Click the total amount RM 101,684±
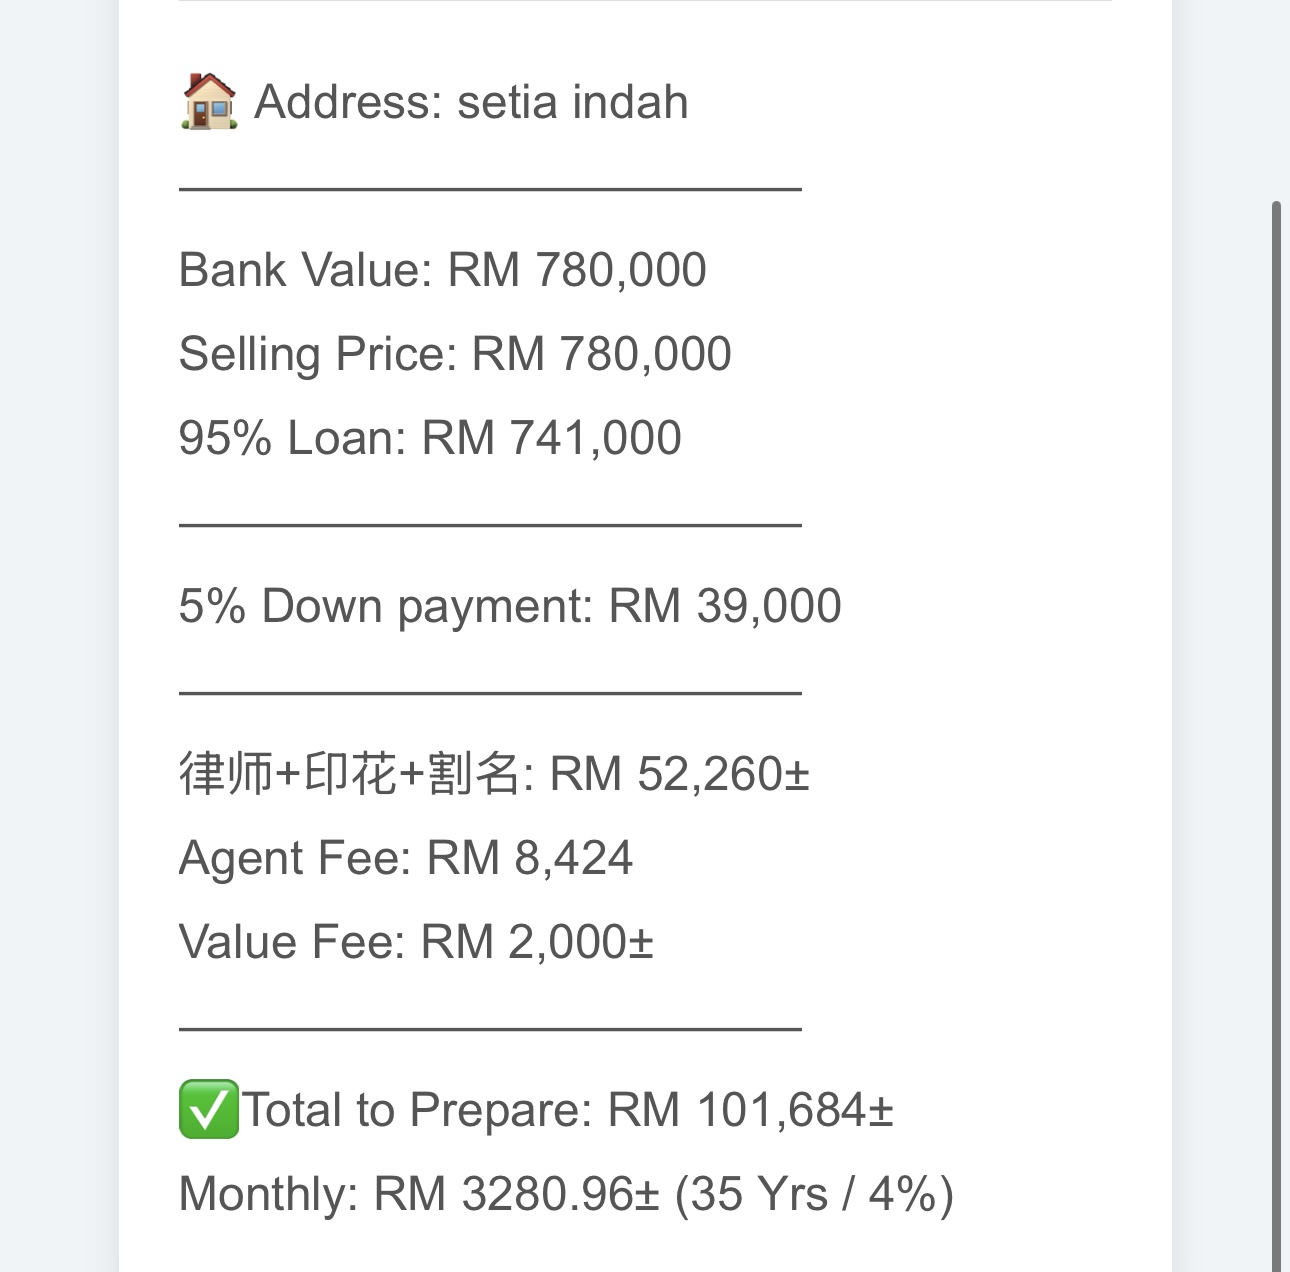The image size is (1290, 1272). pos(751,1110)
